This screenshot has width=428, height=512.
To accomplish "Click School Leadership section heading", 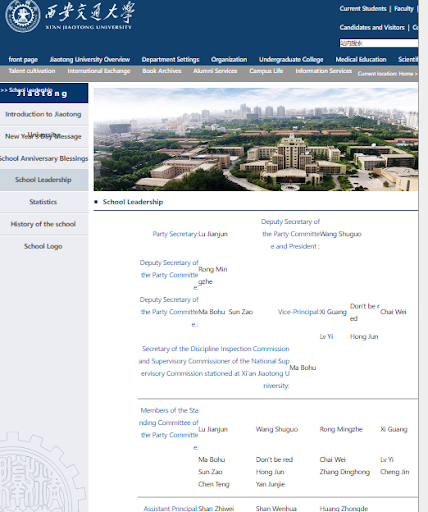I will 133,202.
